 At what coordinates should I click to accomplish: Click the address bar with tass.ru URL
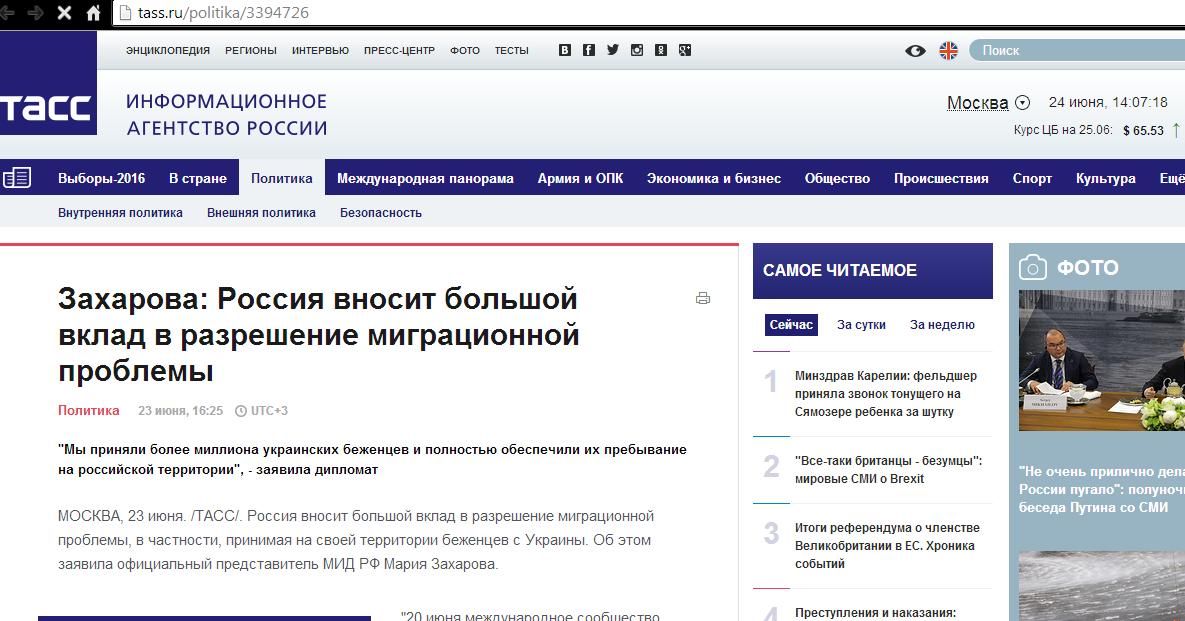(x=650, y=13)
